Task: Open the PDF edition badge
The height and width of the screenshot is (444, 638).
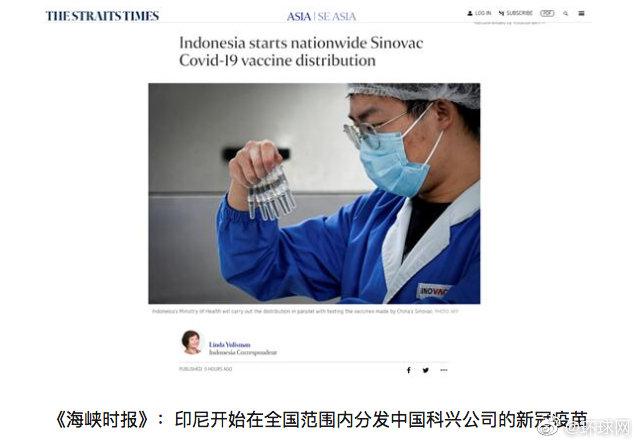Action: (x=547, y=13)
